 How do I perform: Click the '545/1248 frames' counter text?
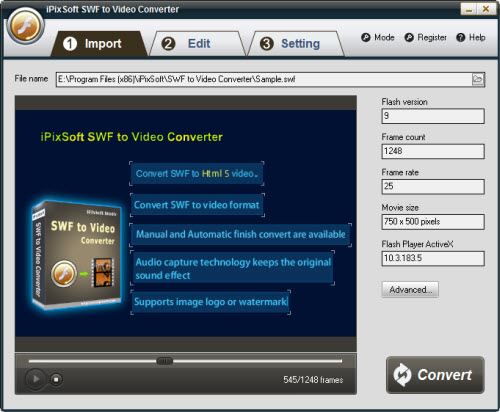coord(313,380)
